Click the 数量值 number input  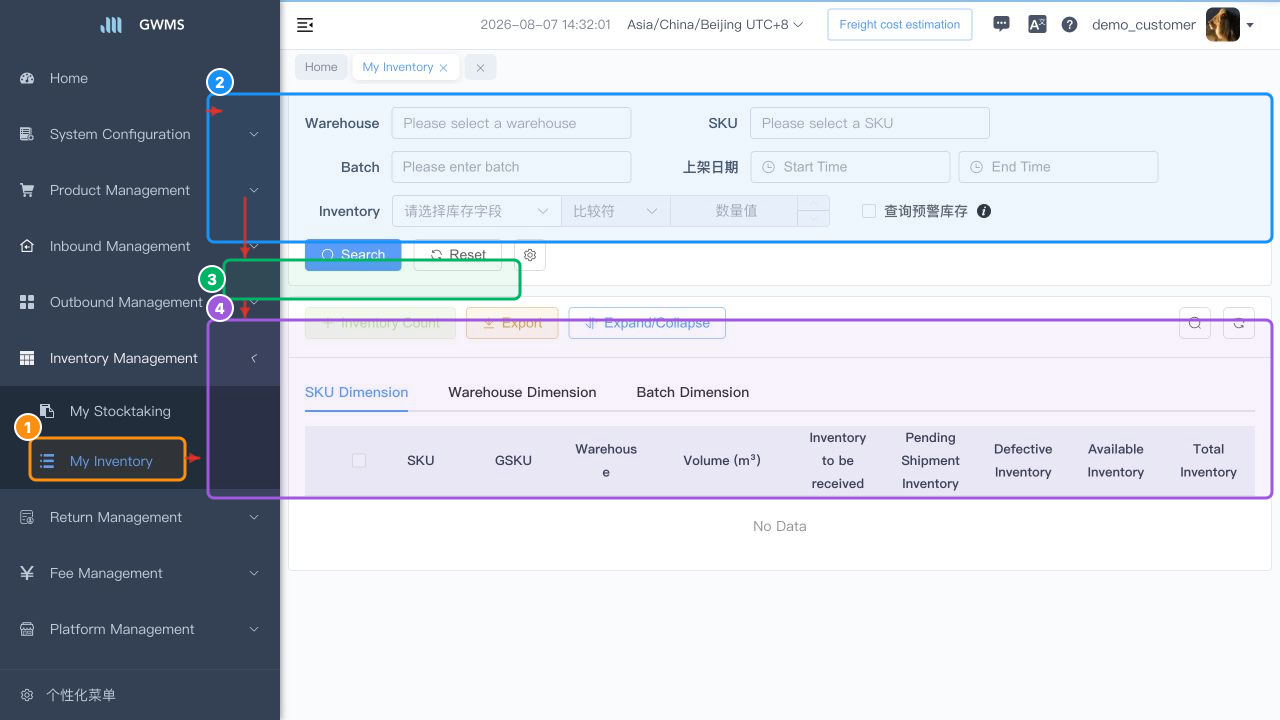tap(735, 211)
